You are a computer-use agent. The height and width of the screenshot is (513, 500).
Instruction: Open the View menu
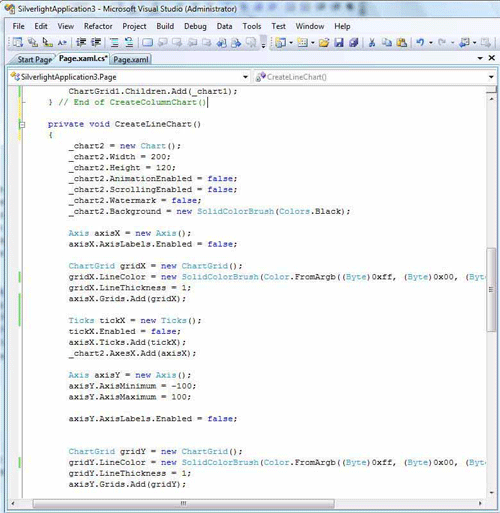pyautogui.click(x=66, y=26)
